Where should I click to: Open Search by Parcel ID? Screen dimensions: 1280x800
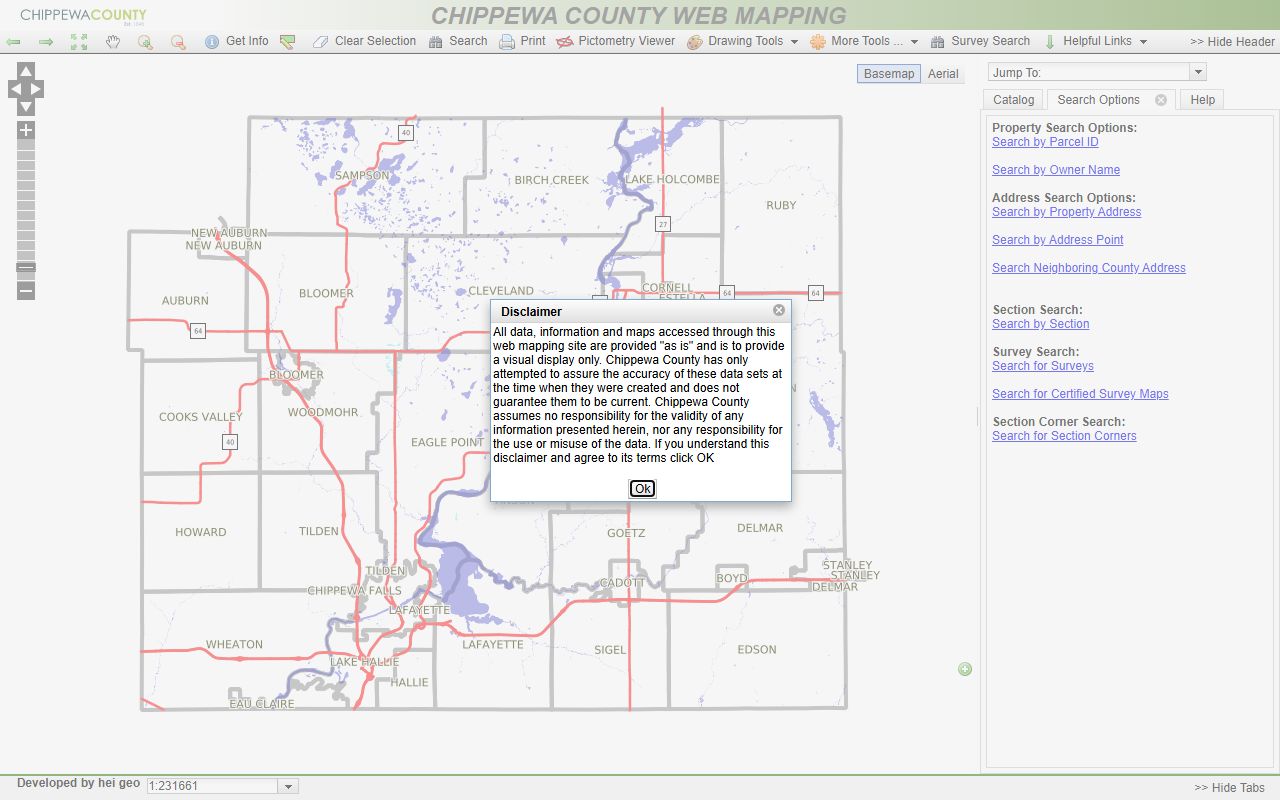tap(1045, 142)
